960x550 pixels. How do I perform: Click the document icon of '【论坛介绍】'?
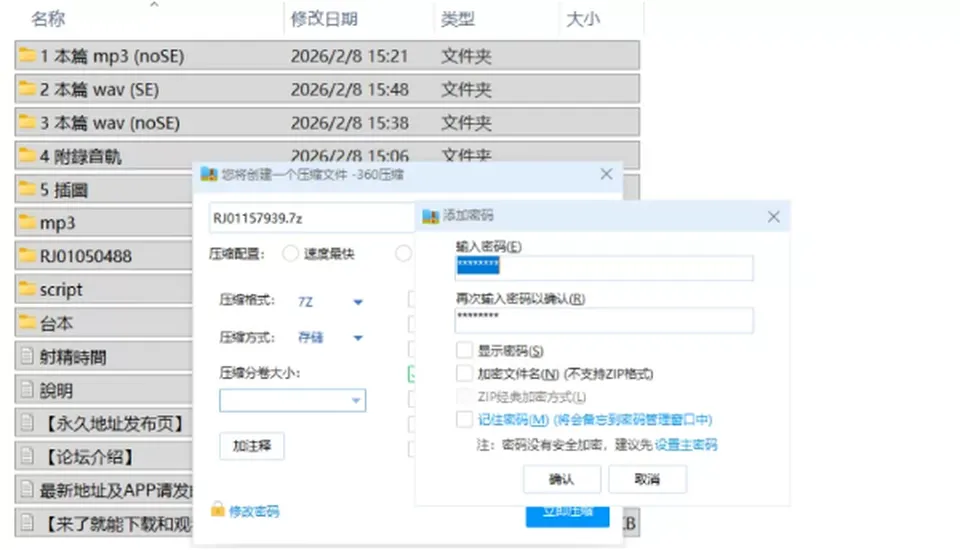click(x=27, y=456)
